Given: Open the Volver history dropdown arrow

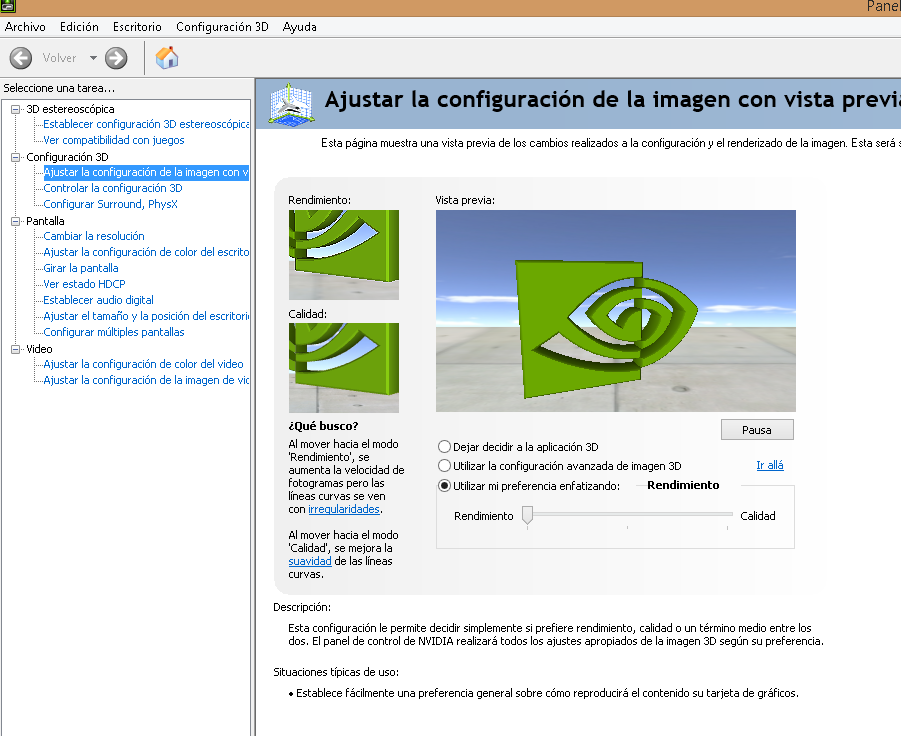Looking at the screenshot, I should click(x=93, y=58).
